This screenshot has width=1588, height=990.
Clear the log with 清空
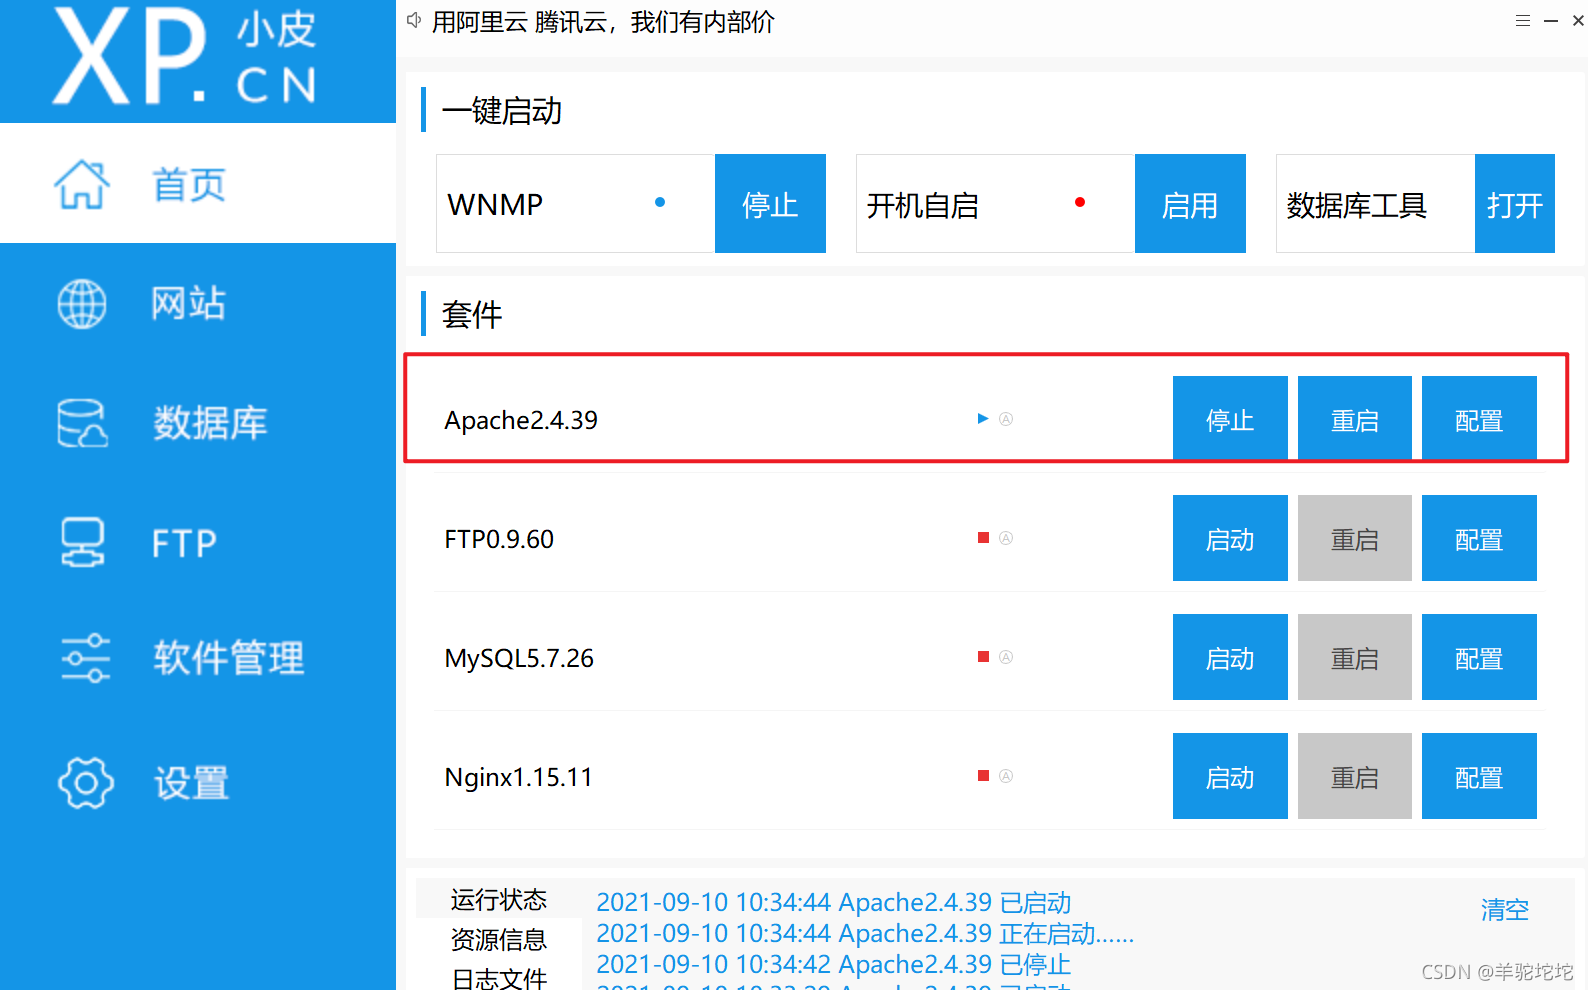(1505, 909)
